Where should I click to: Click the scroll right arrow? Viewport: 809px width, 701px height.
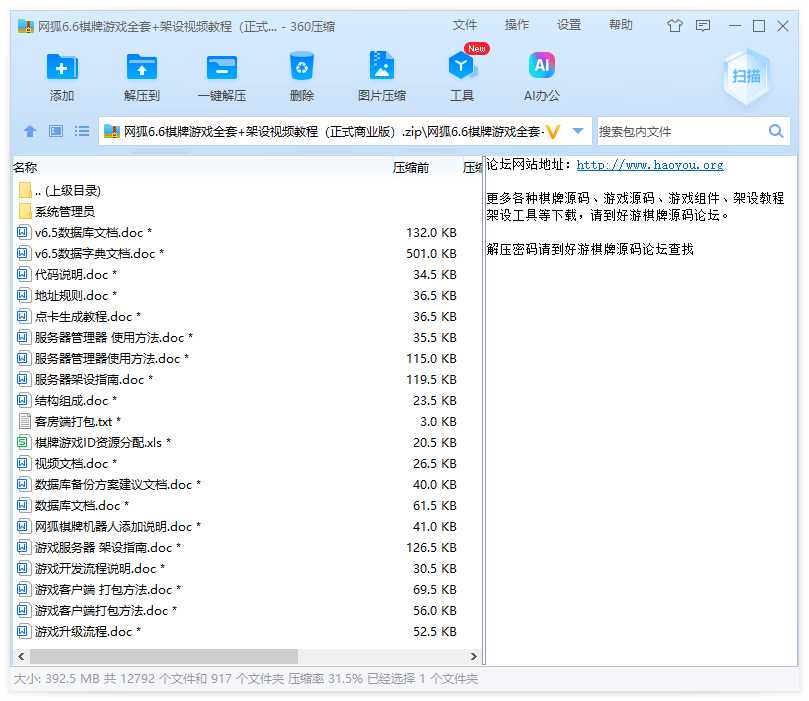coord(474,656)
